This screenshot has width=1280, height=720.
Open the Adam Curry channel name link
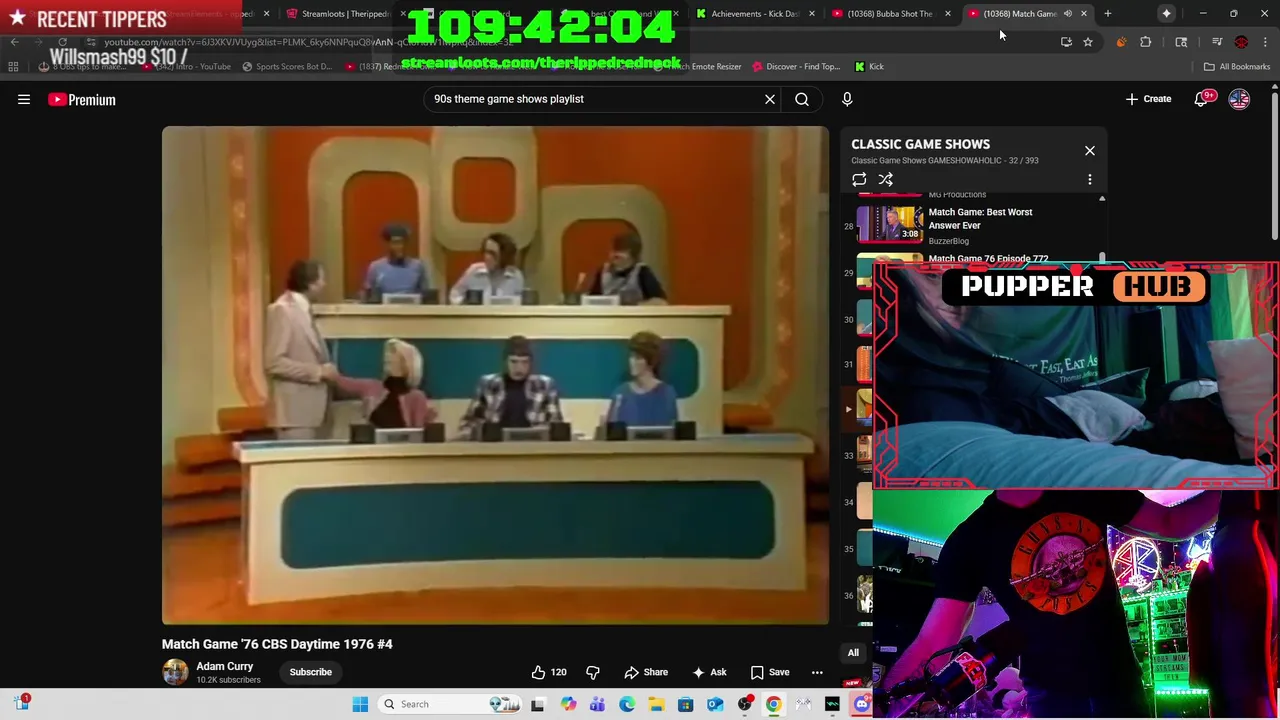225,666
